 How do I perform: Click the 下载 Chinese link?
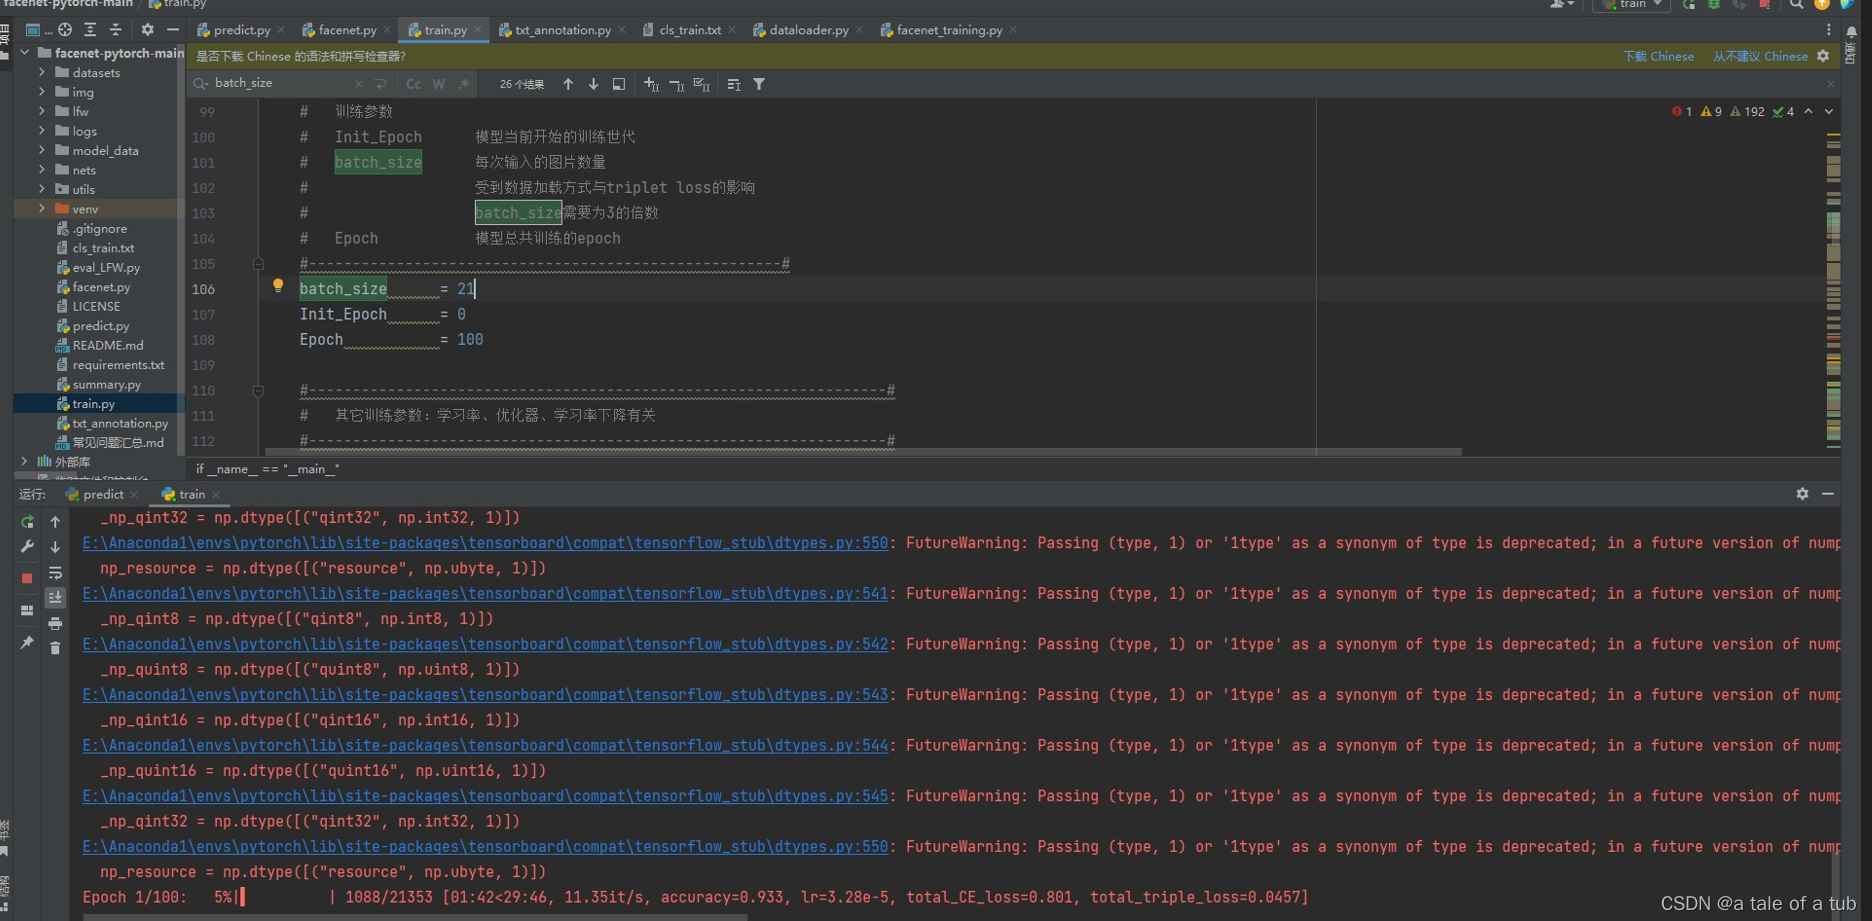pyautogui.click(x=1658, y=56)
